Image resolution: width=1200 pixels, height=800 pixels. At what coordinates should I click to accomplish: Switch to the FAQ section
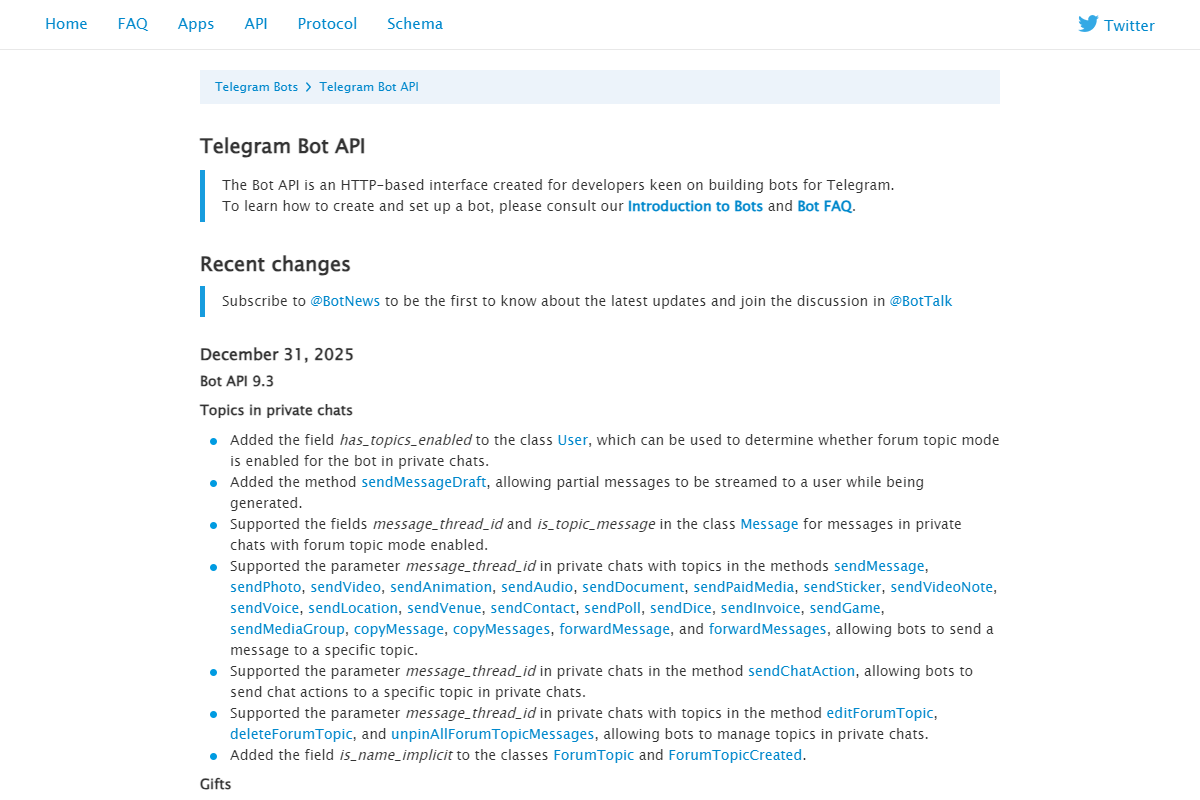click(133, 23)
